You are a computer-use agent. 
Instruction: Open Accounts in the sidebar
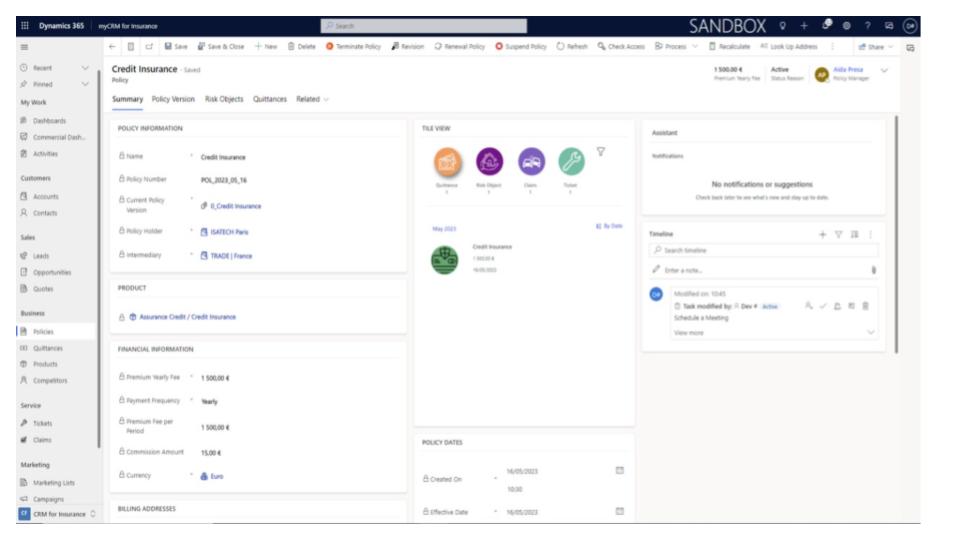click(x=45, y=197)
